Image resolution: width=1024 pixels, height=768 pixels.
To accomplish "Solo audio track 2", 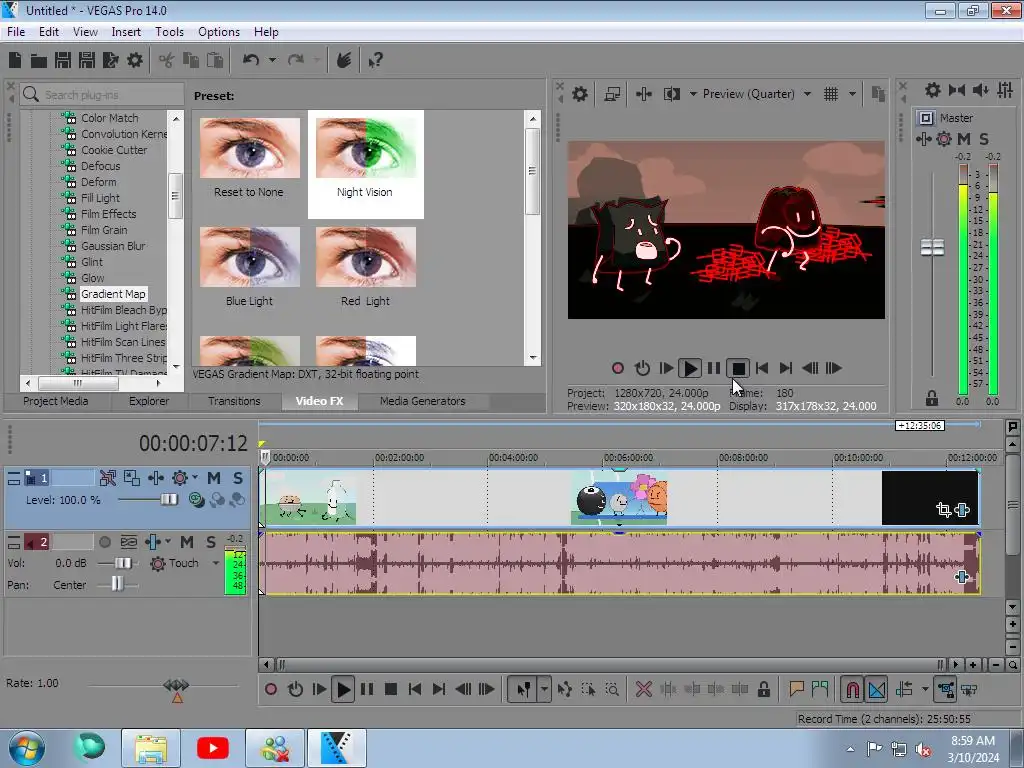I will point(210,541).
